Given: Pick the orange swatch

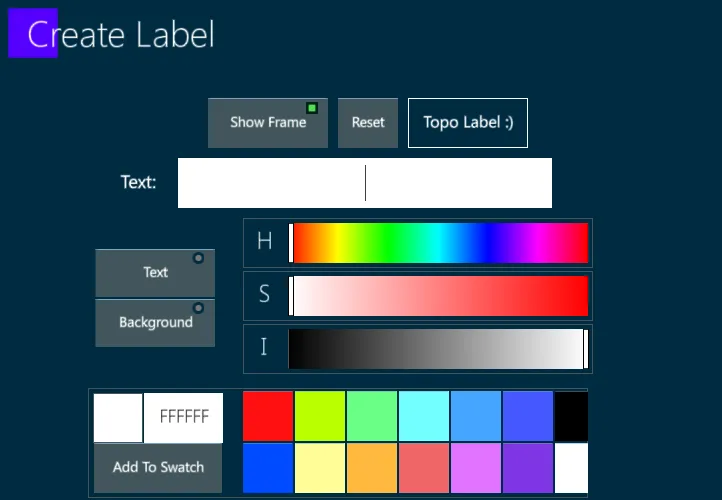Looking at the screenshot, I should tap(372, 468).
